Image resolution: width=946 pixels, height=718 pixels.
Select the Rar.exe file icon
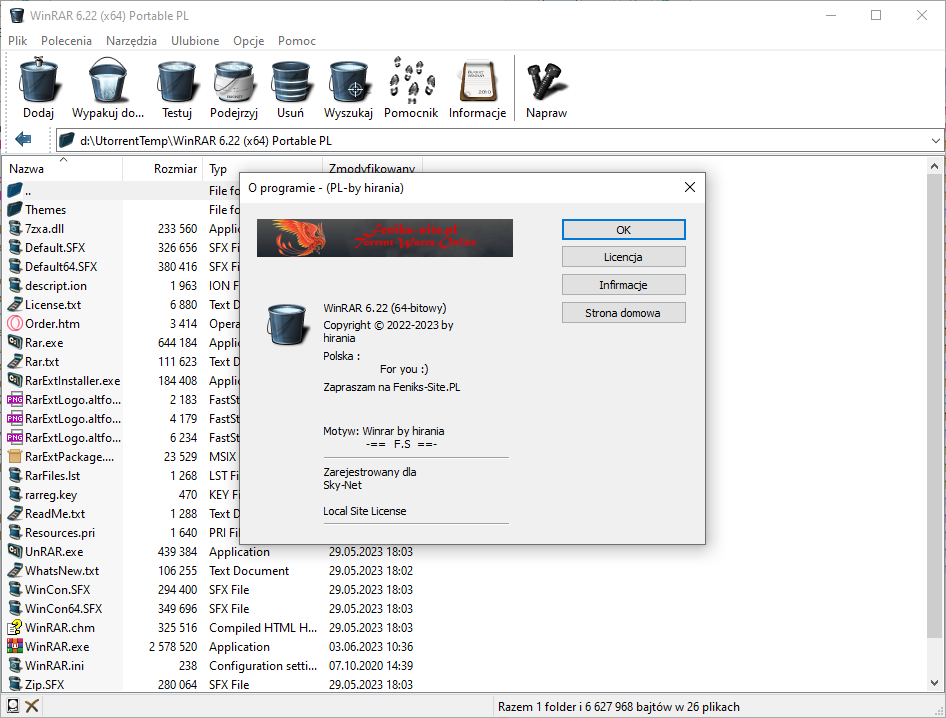tap(14, 342)
